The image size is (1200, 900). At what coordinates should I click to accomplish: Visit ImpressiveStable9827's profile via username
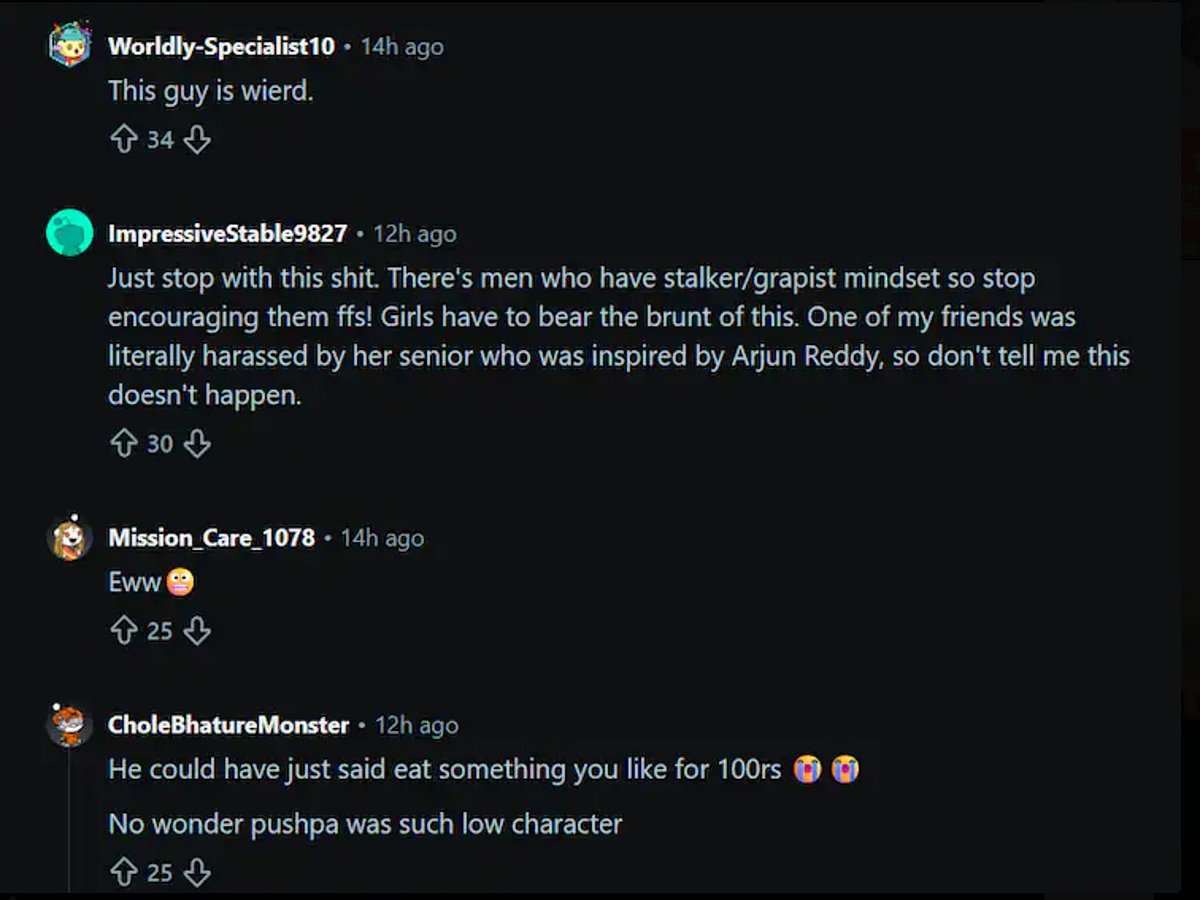pos(228,234)
